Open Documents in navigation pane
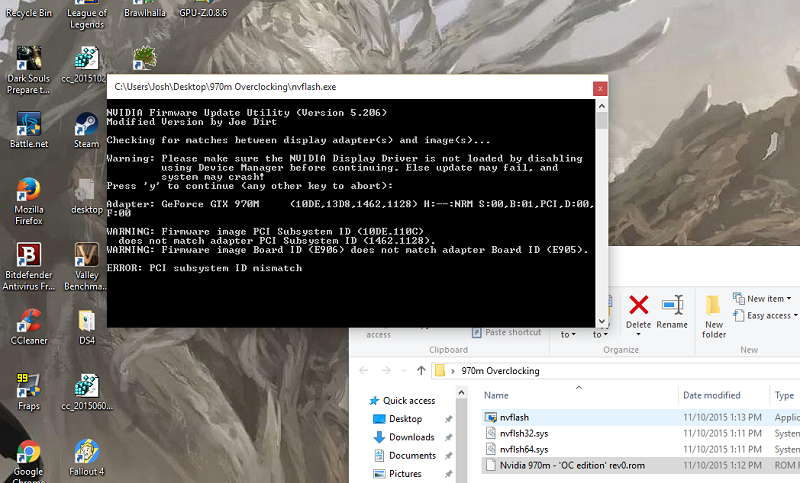The width and height of the screenshot is (800, 483). [x=405, y=455]
